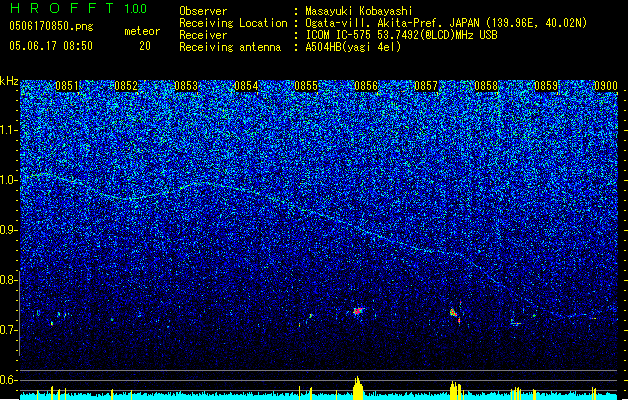Click the 0859 time marker
Screen dimensions: 629x400
pos(546,86)
